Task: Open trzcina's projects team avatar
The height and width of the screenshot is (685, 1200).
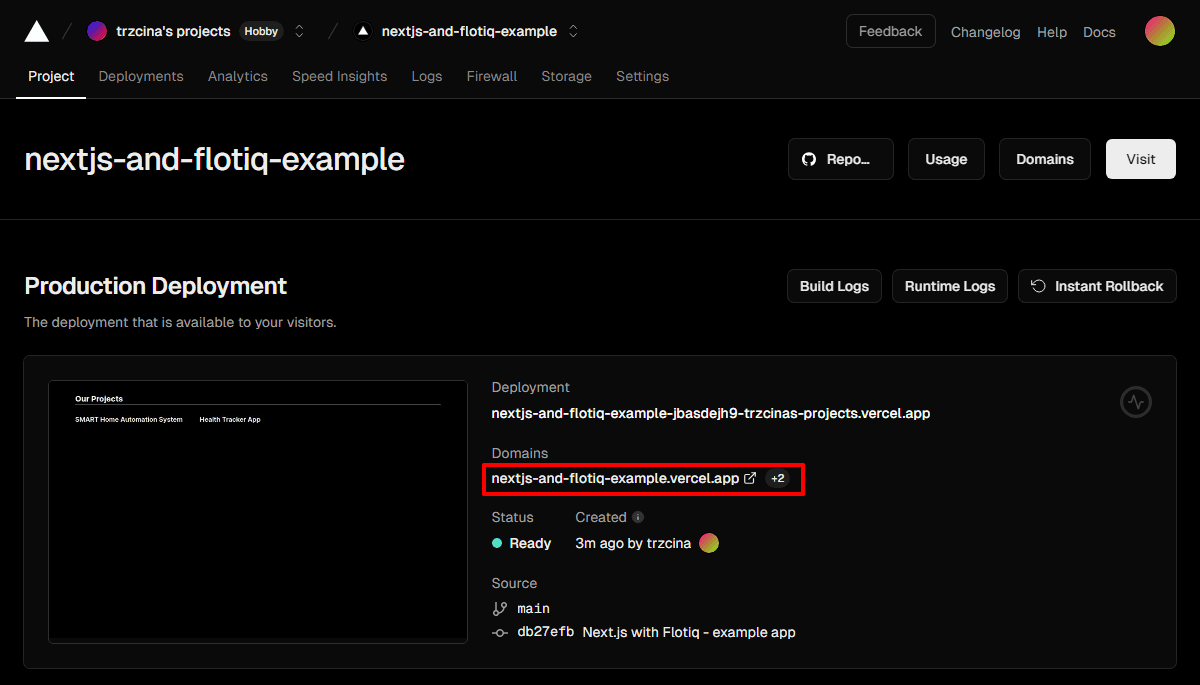Action: click(x=97, y=31)
